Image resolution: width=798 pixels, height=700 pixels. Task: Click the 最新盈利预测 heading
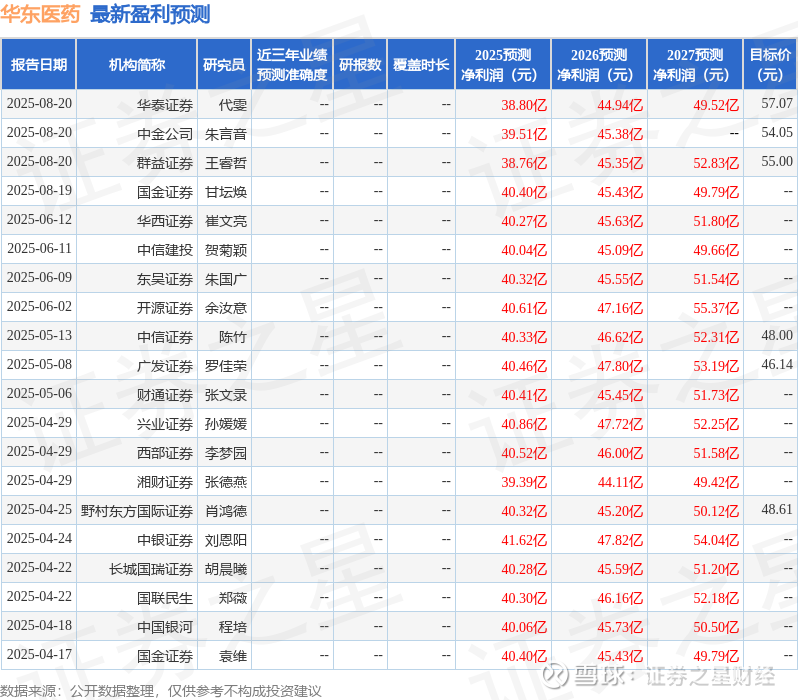(150, 14)
